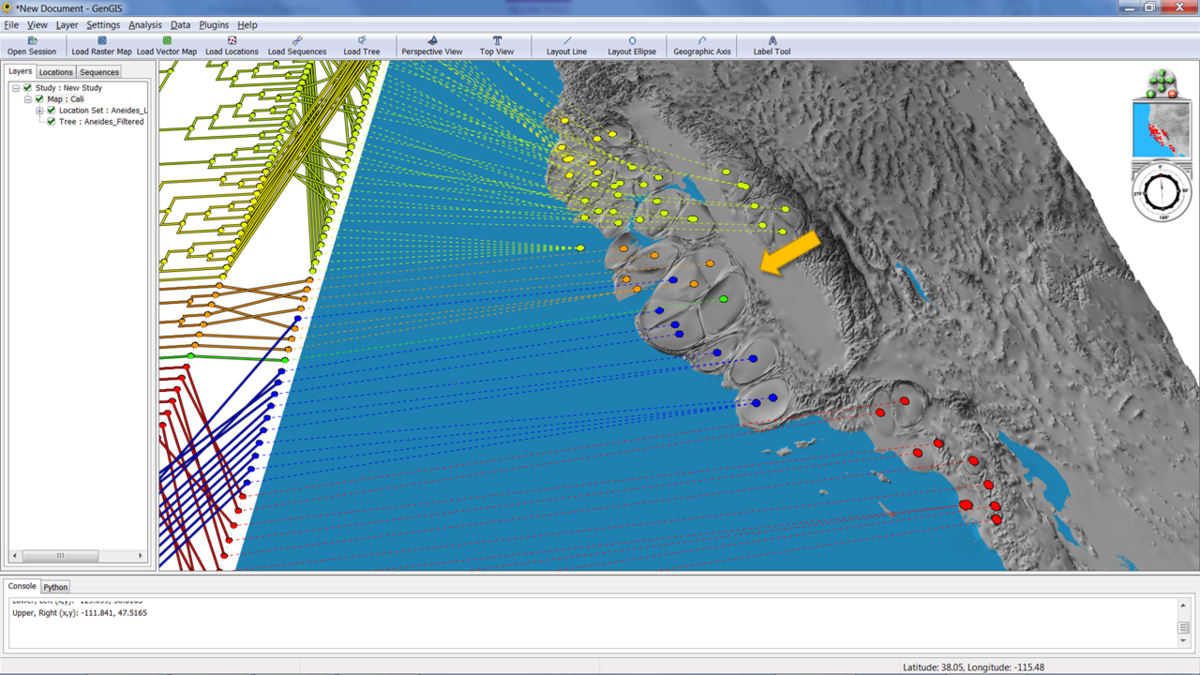Open the Layer menu
Screen dimensions: 1200x675
pos(67,25)
